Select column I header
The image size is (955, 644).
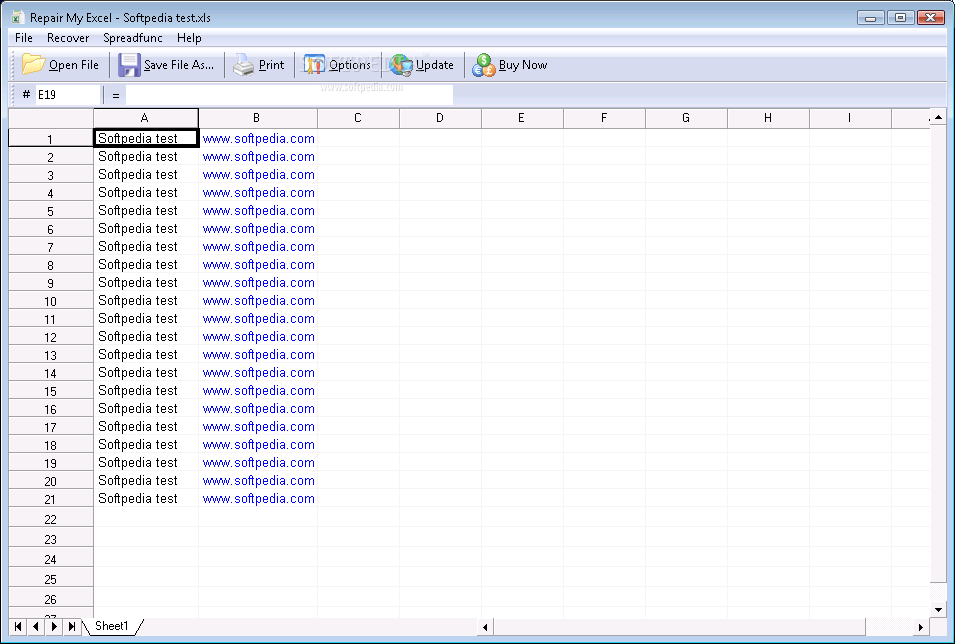(x=850, y=118)
